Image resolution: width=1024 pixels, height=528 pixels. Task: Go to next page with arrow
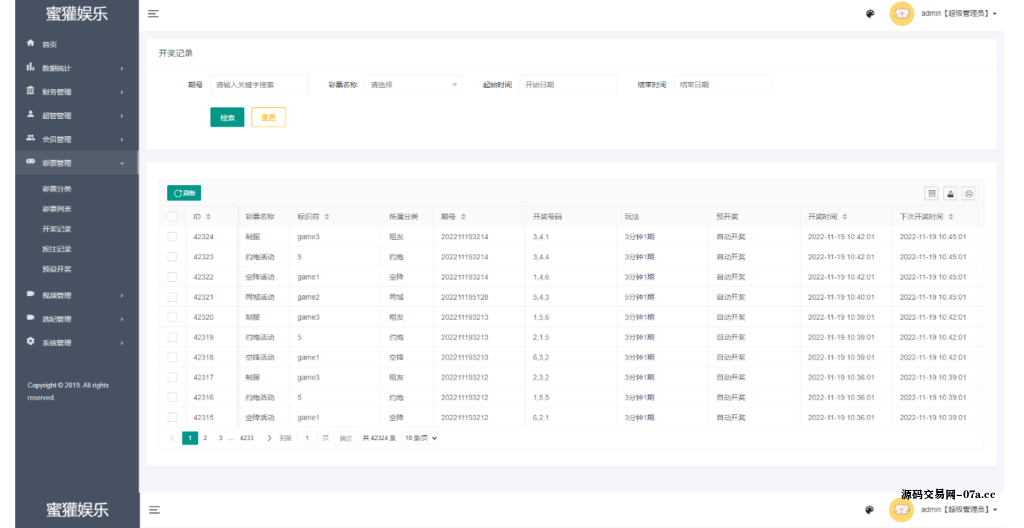[x=269, y=438]
